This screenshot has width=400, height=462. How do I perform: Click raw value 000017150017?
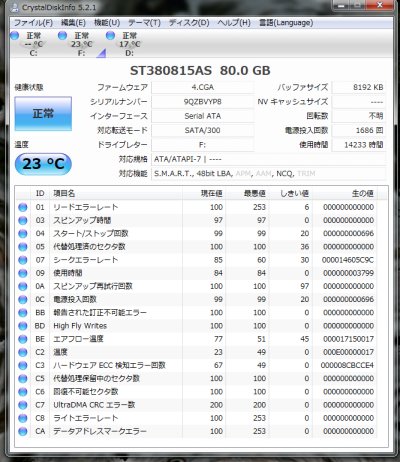(348, 339)
